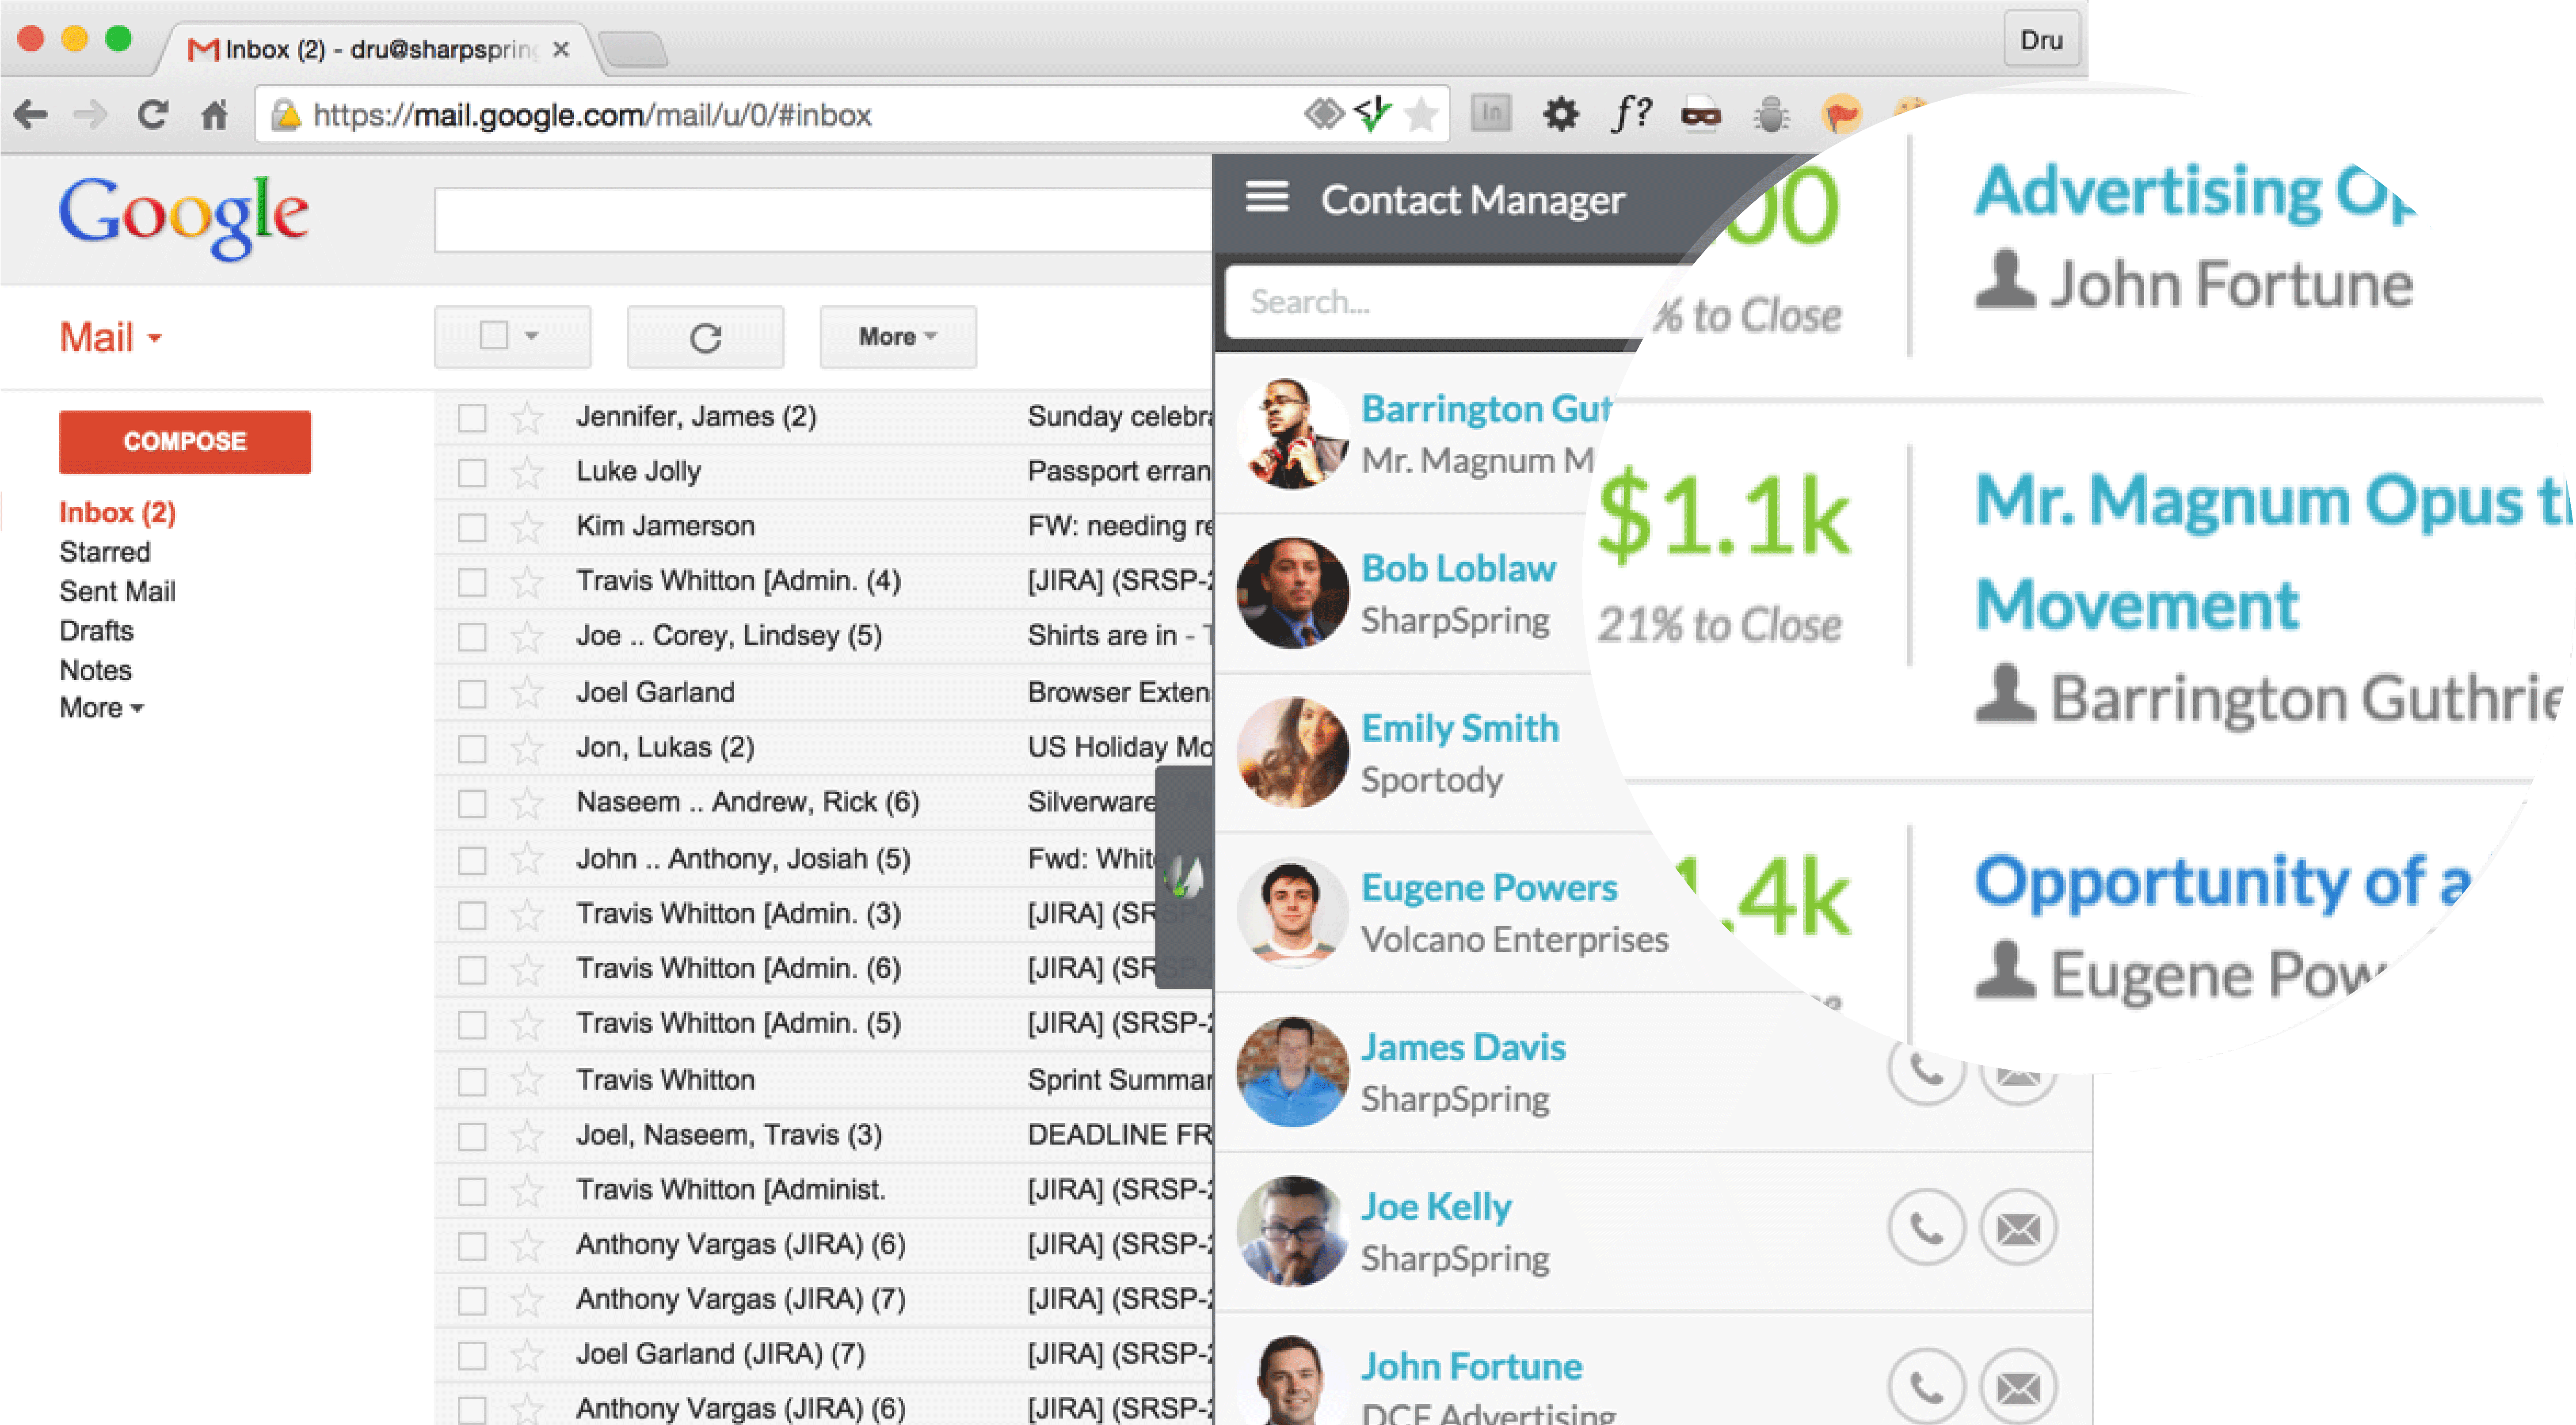
Task: Click the browser reload icon
Action: point(152,115)
